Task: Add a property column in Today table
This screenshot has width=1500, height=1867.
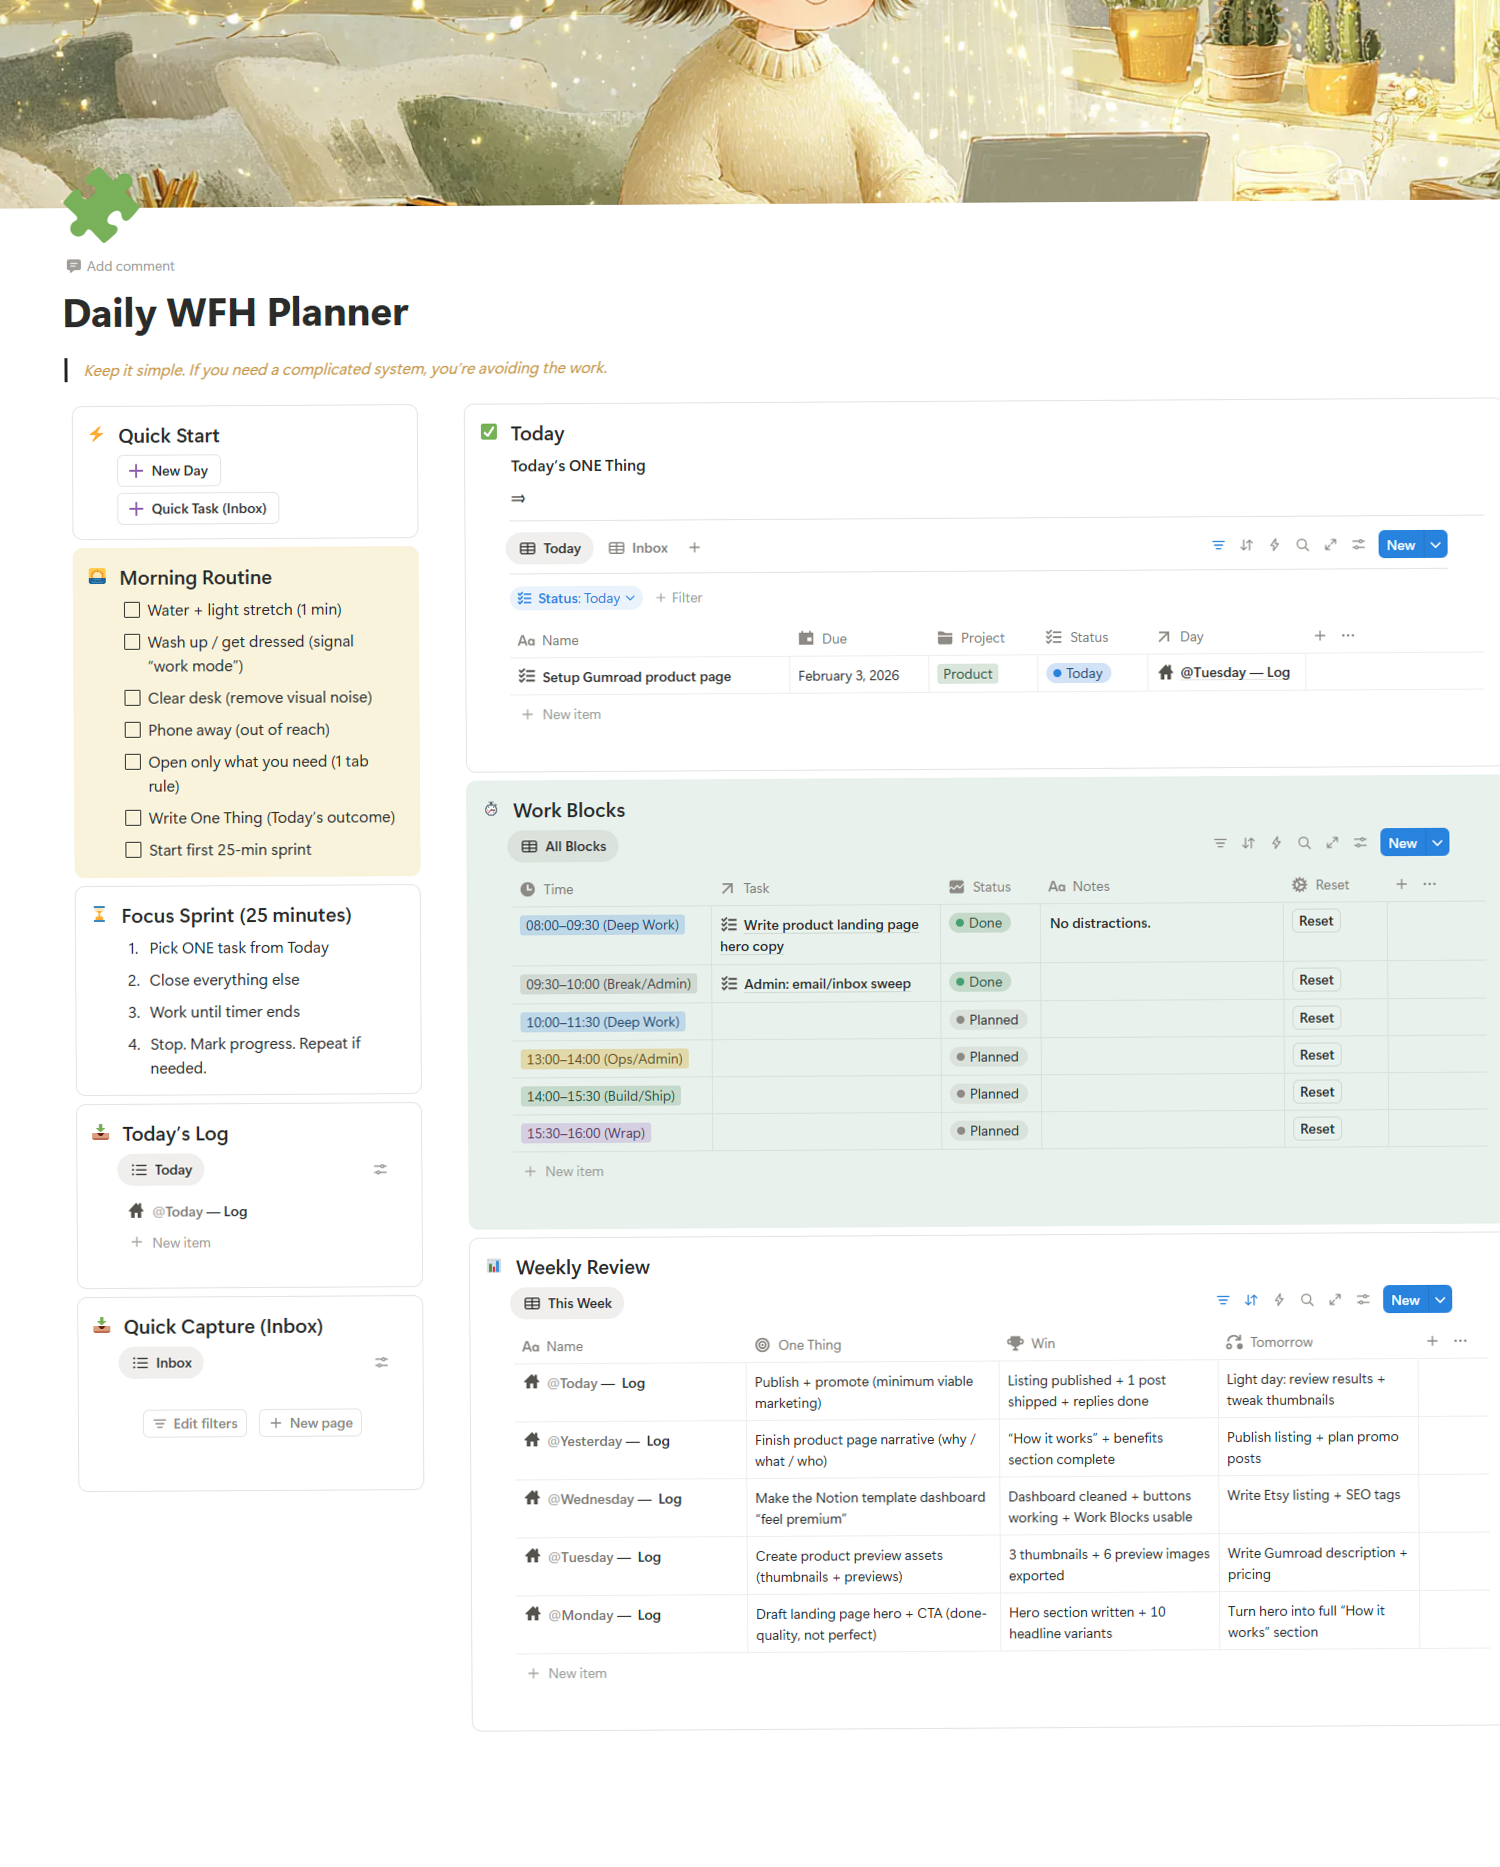Action: (x=1320, y=636)
